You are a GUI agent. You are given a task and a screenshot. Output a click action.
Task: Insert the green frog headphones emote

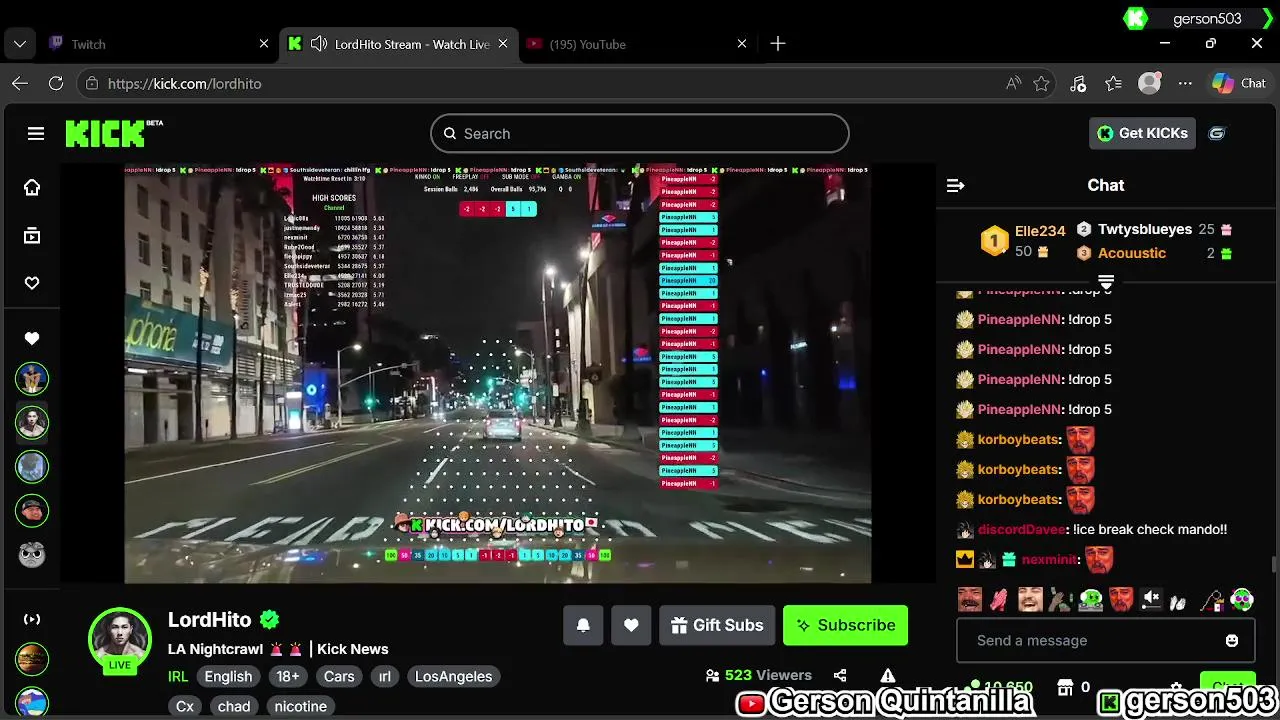[x=1242, y=600]
